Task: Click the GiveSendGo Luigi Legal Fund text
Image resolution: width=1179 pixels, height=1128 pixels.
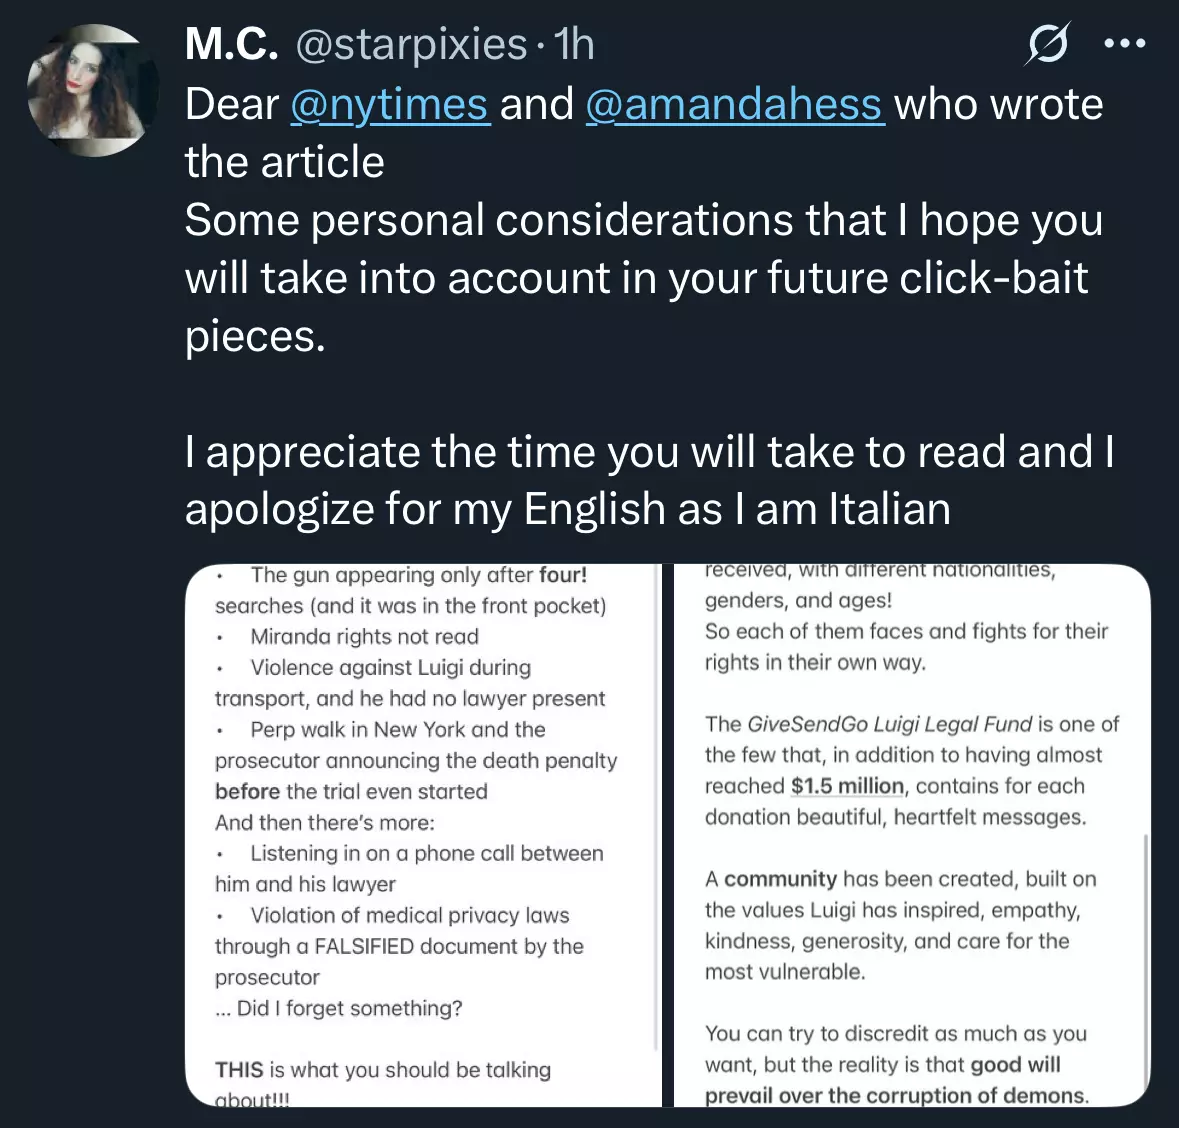Action: point(890,724)
